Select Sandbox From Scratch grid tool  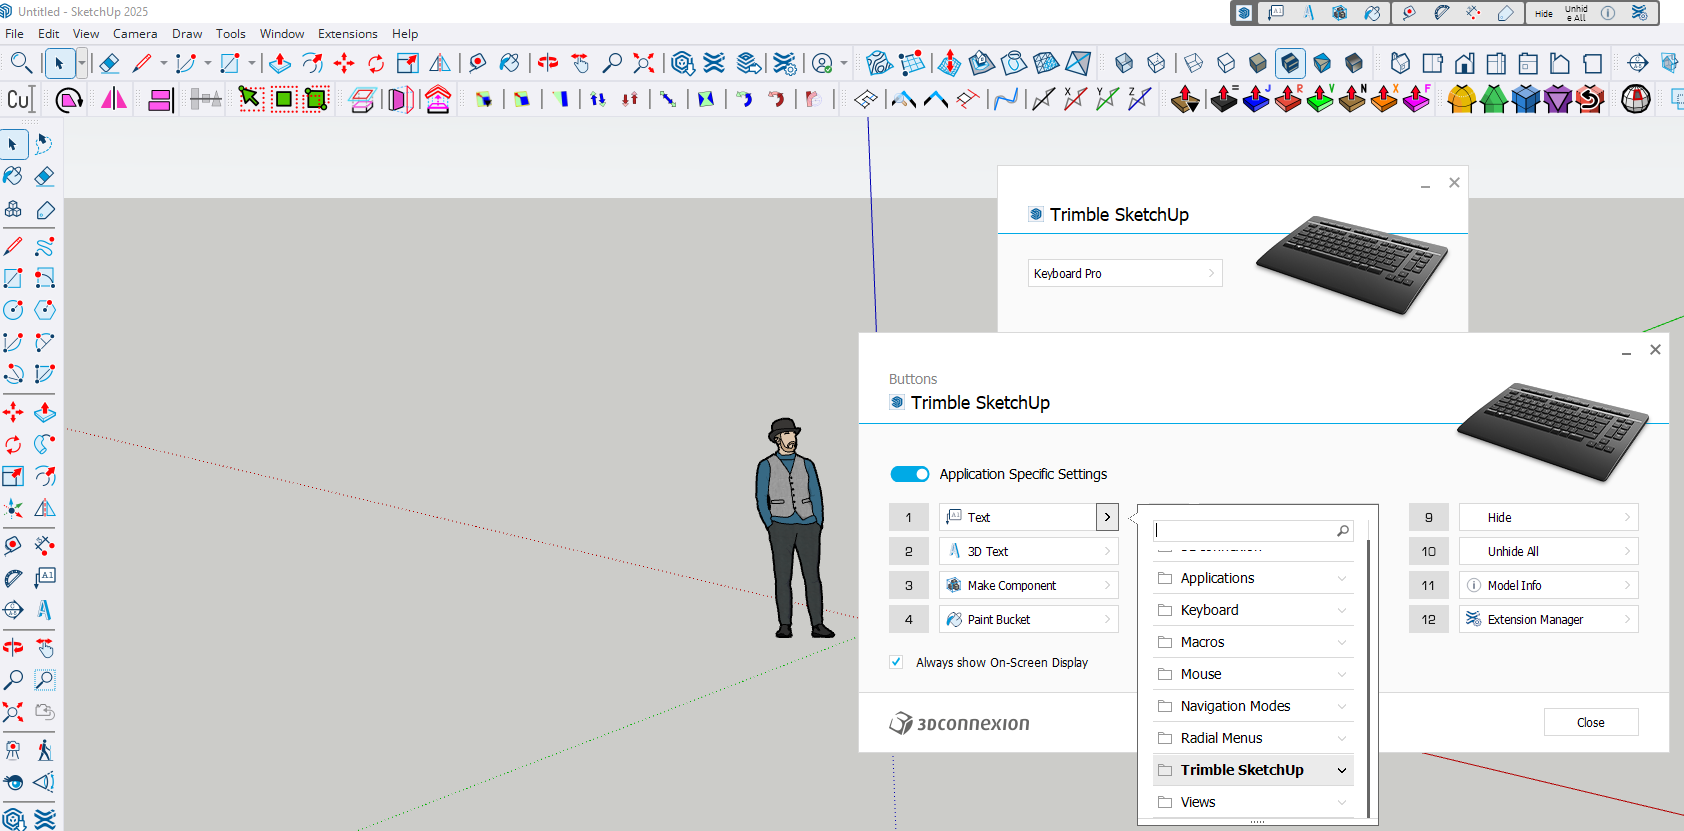point(912,63)
